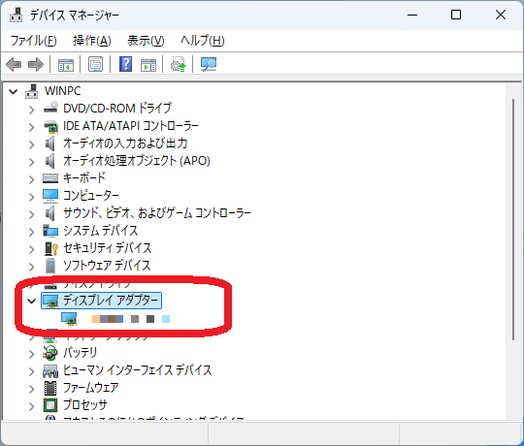The image size is (524, 446).
Task: Click the Forward arrow toolbar icon
Action: click(35, 64)
